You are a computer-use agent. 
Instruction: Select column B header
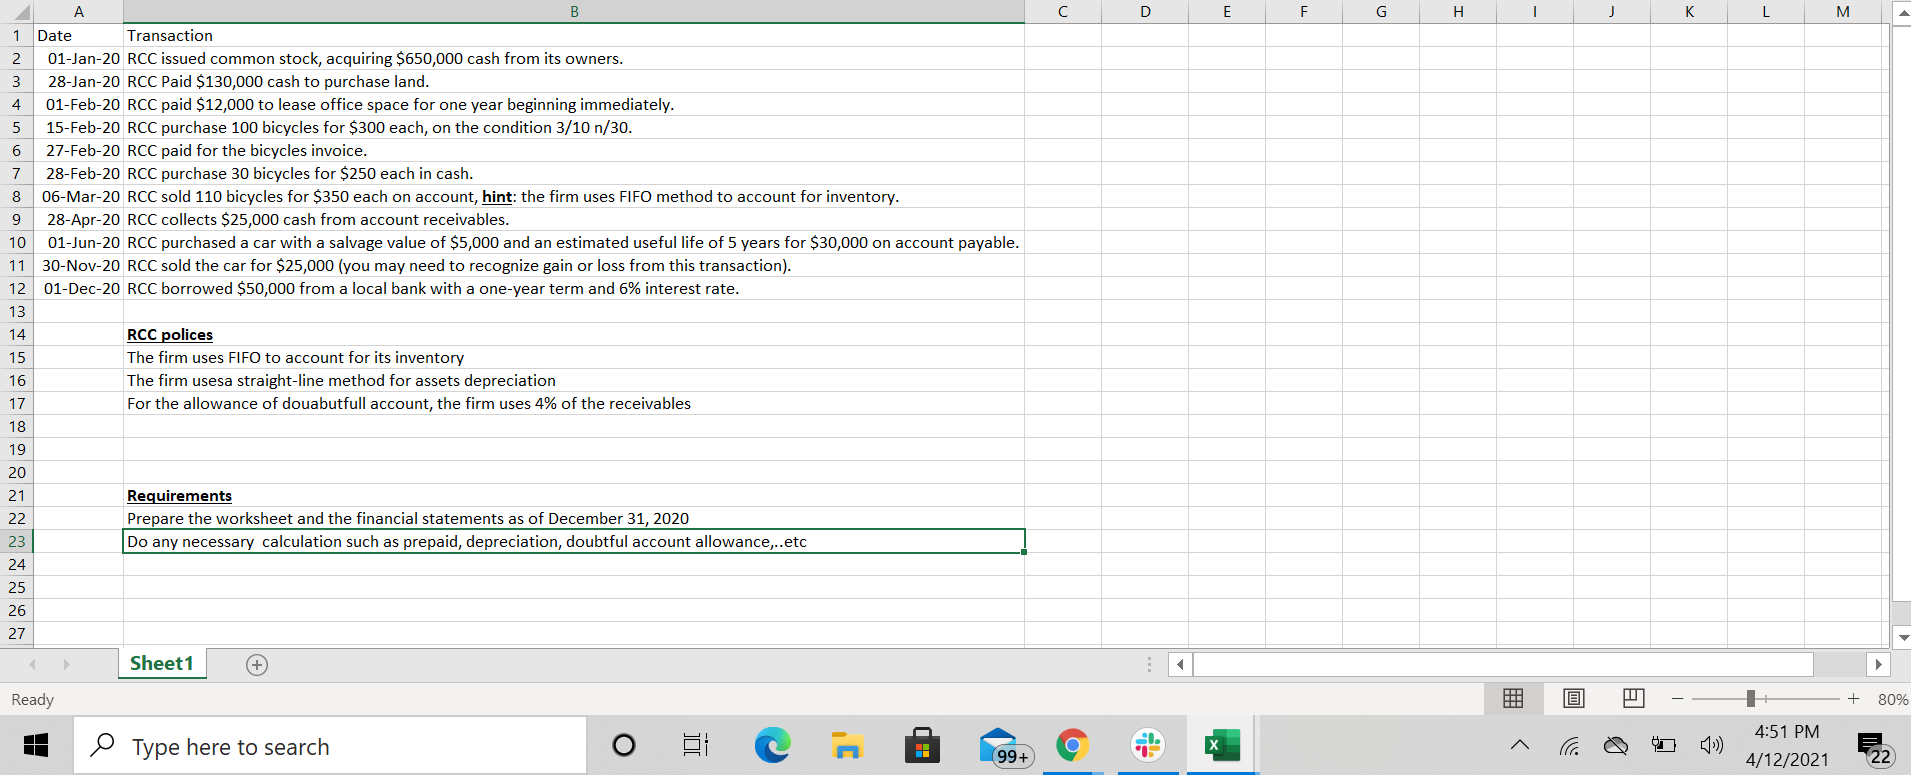tap(574, 11)
